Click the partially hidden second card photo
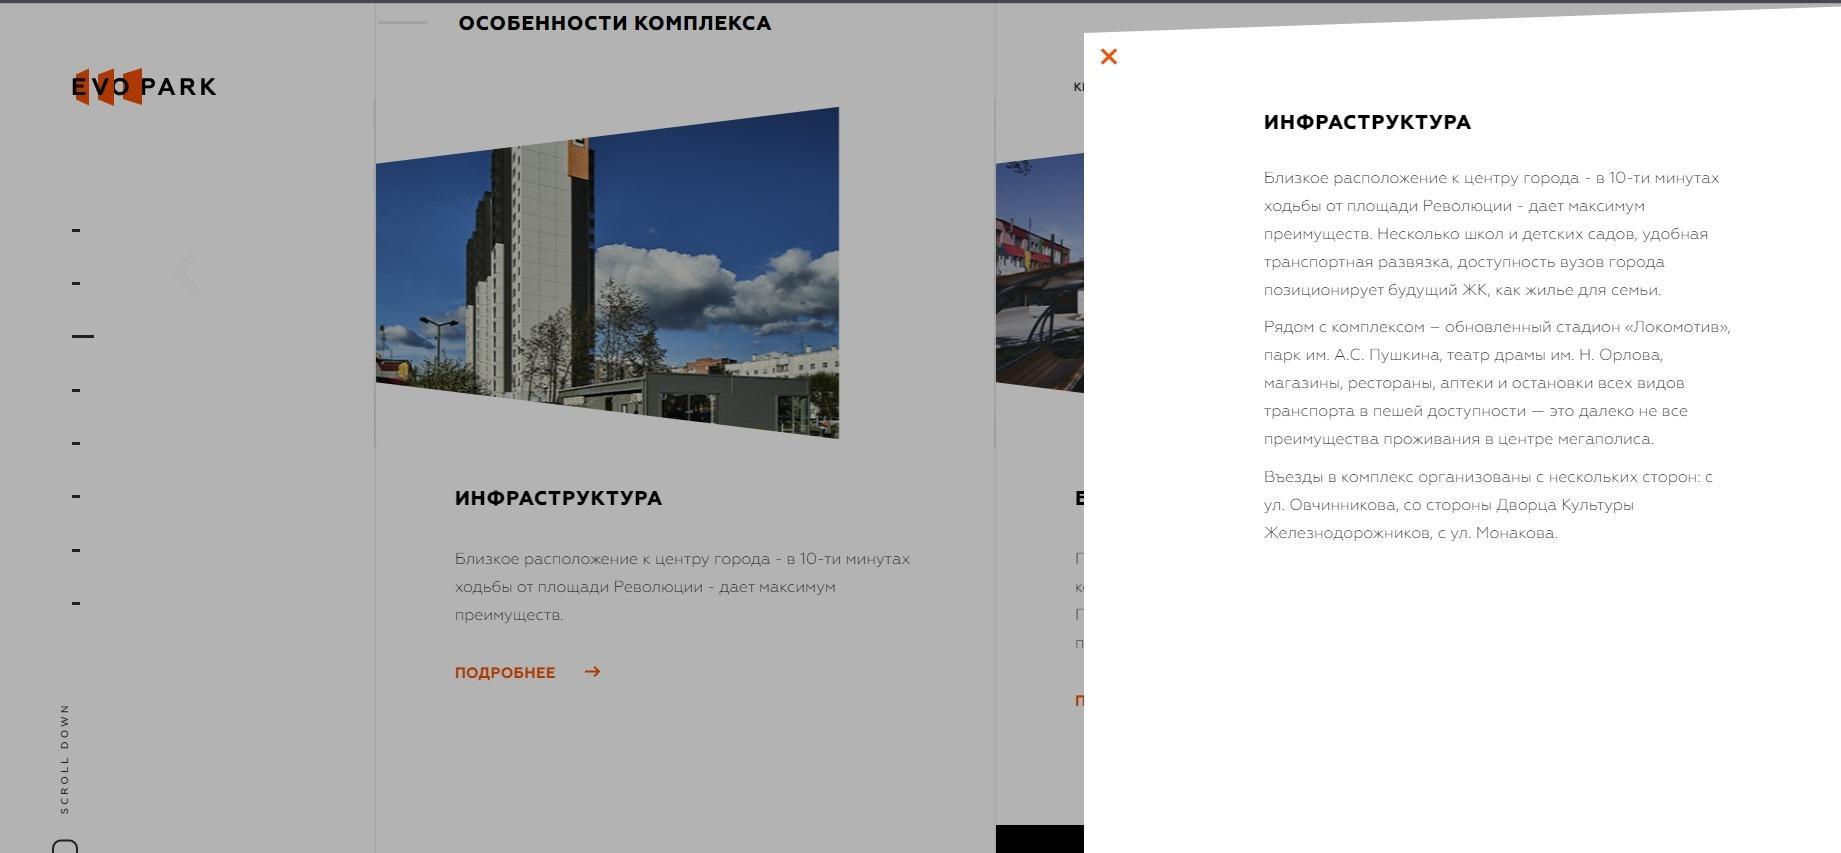This screenshot has width=1841, height=853. click(1039, 272)
